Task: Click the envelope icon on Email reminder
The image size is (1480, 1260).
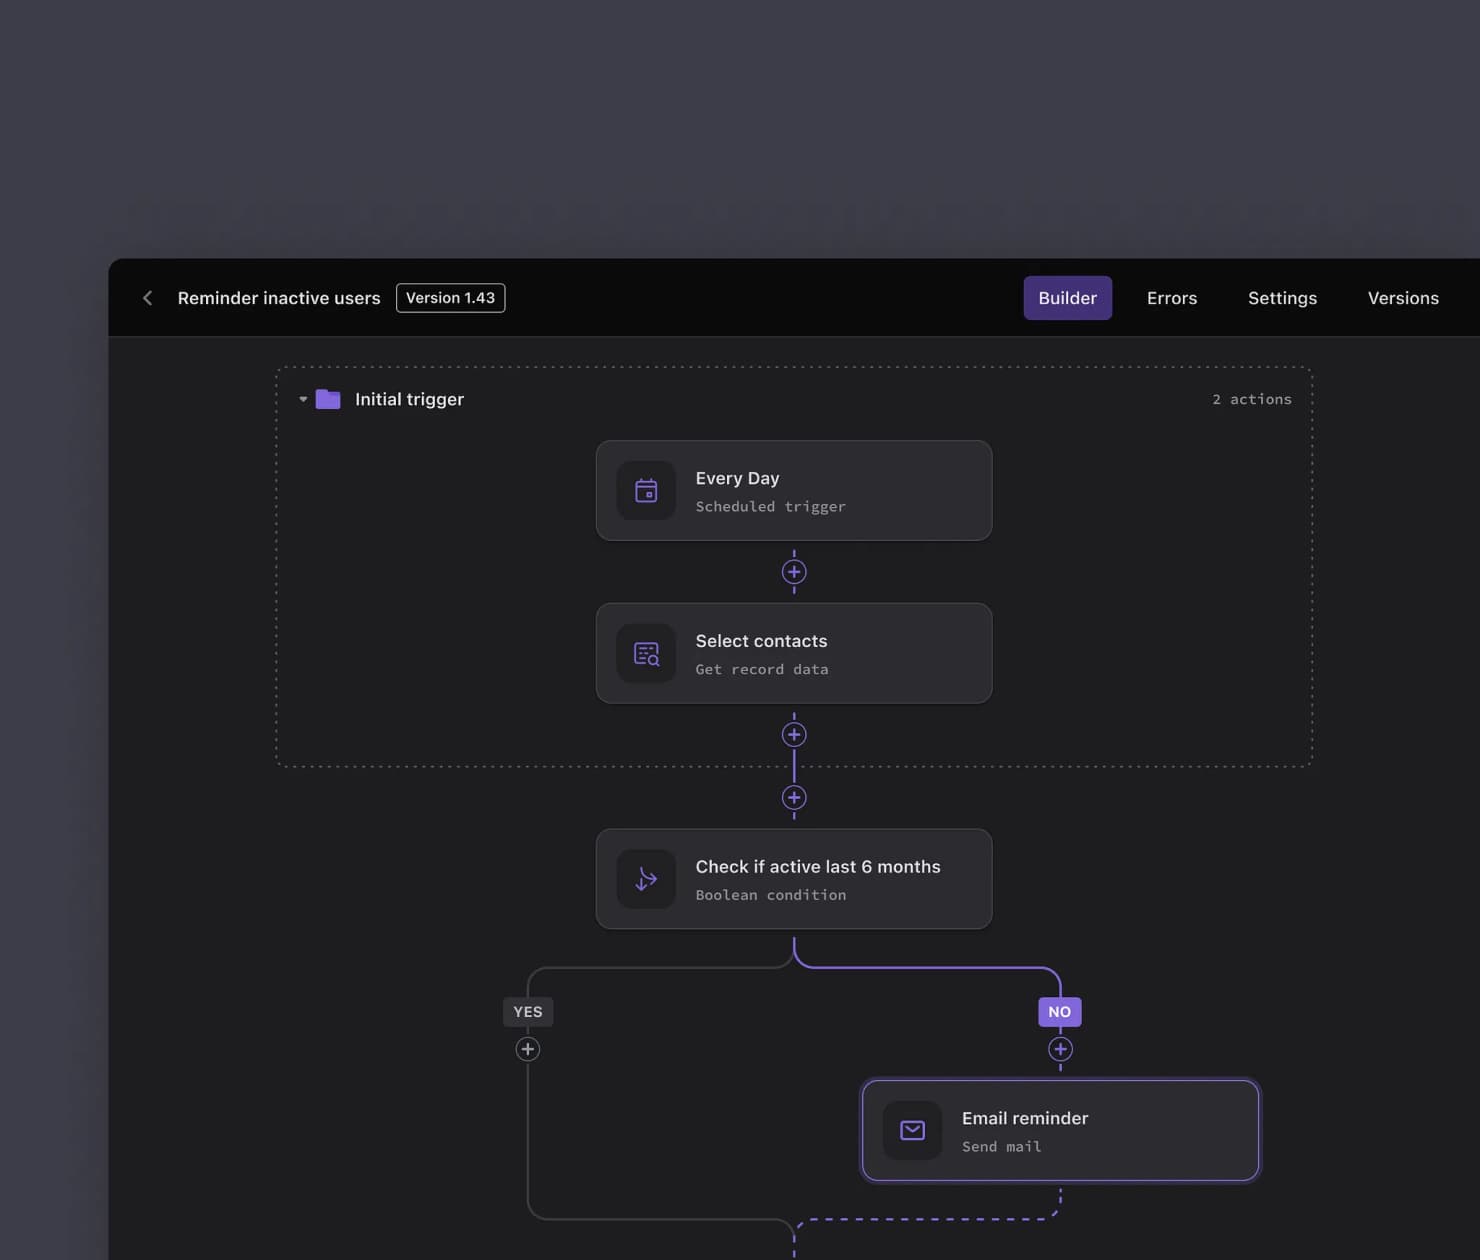Action: [x=912, y=1130]
